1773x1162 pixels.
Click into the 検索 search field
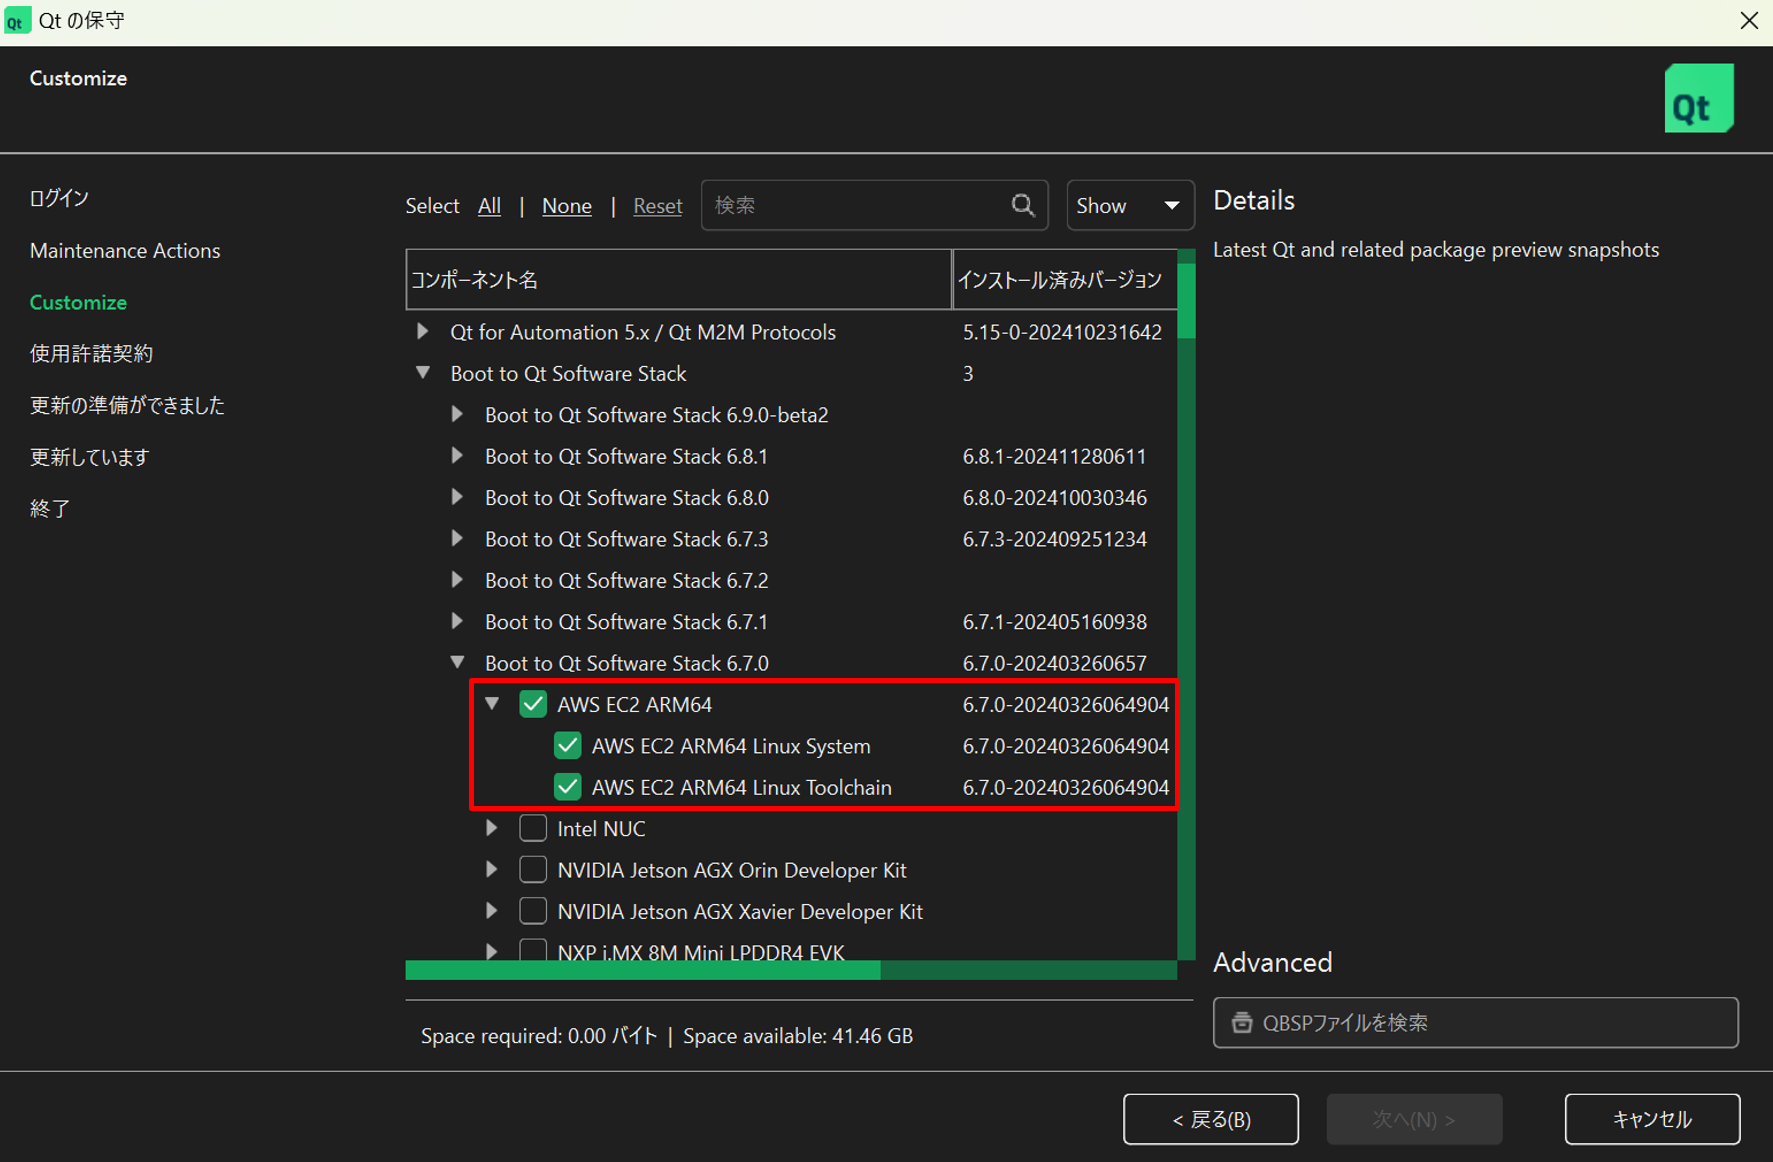click(855, 206)
